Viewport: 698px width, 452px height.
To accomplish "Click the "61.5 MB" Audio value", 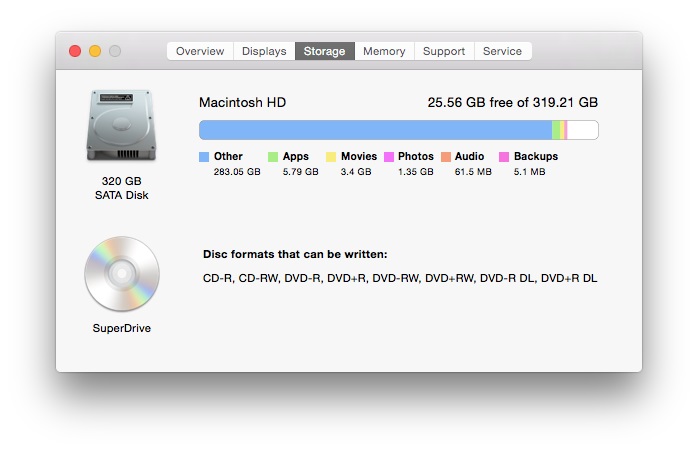I will pyautogui.click(x=473, y=172).
